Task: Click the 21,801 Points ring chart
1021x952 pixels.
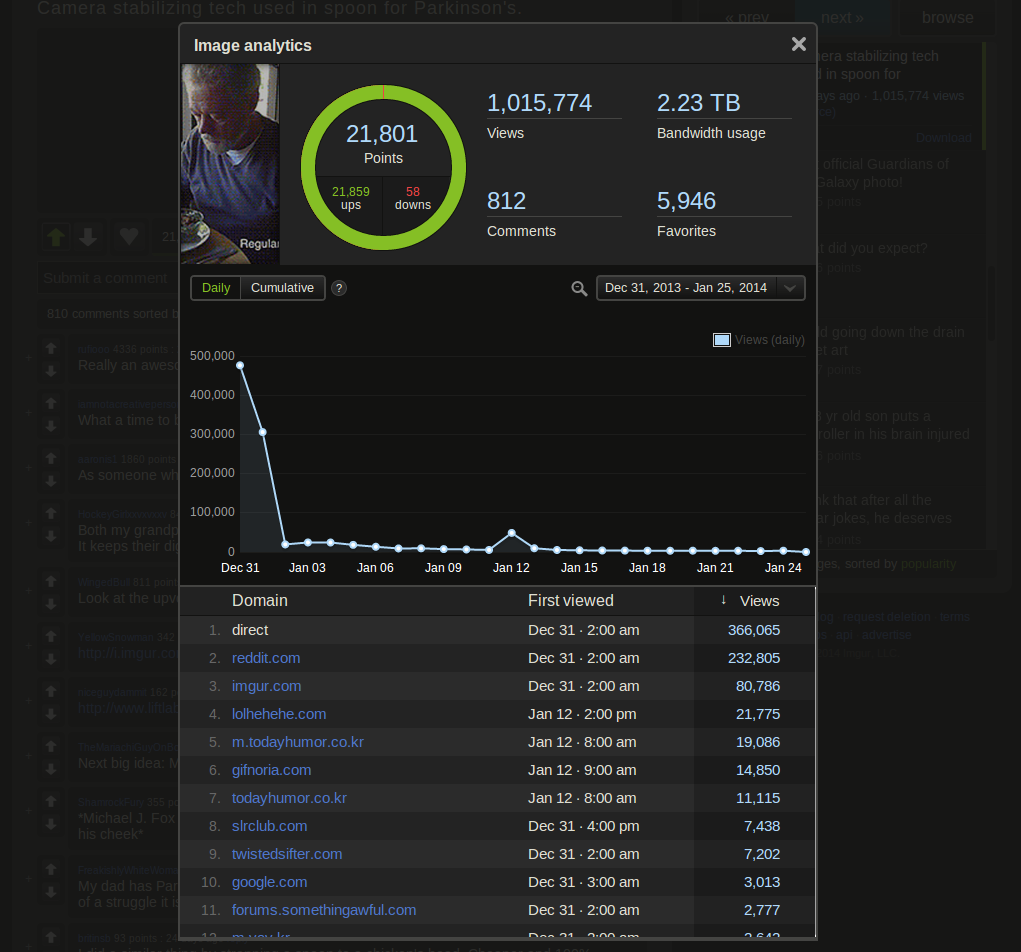Action: 383,167
